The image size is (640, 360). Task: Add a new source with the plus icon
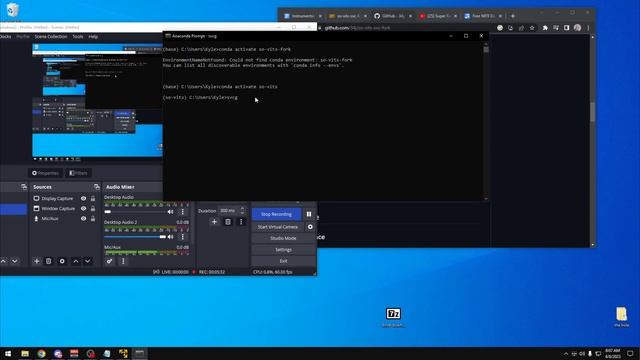coord(36,261)
